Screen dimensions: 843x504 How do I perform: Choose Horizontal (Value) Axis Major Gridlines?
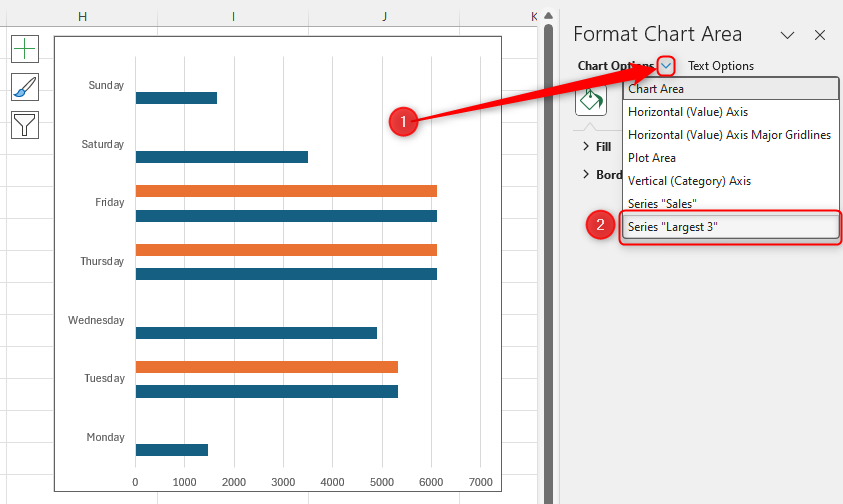coord(731,135)
